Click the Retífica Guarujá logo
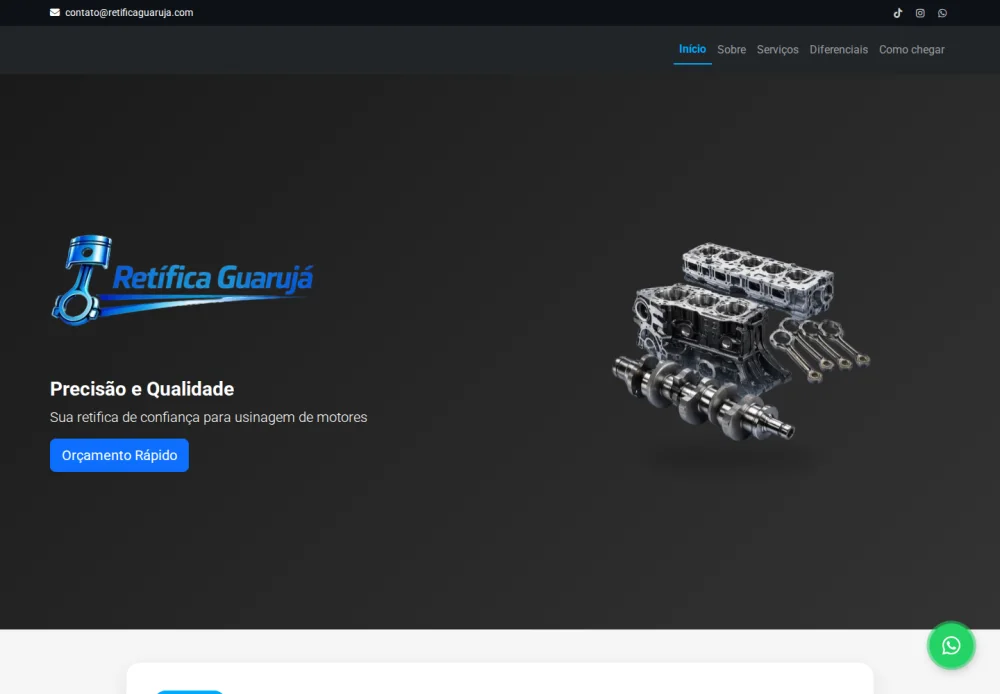This screenshot has width=1000, height=694. click(182, 279)
